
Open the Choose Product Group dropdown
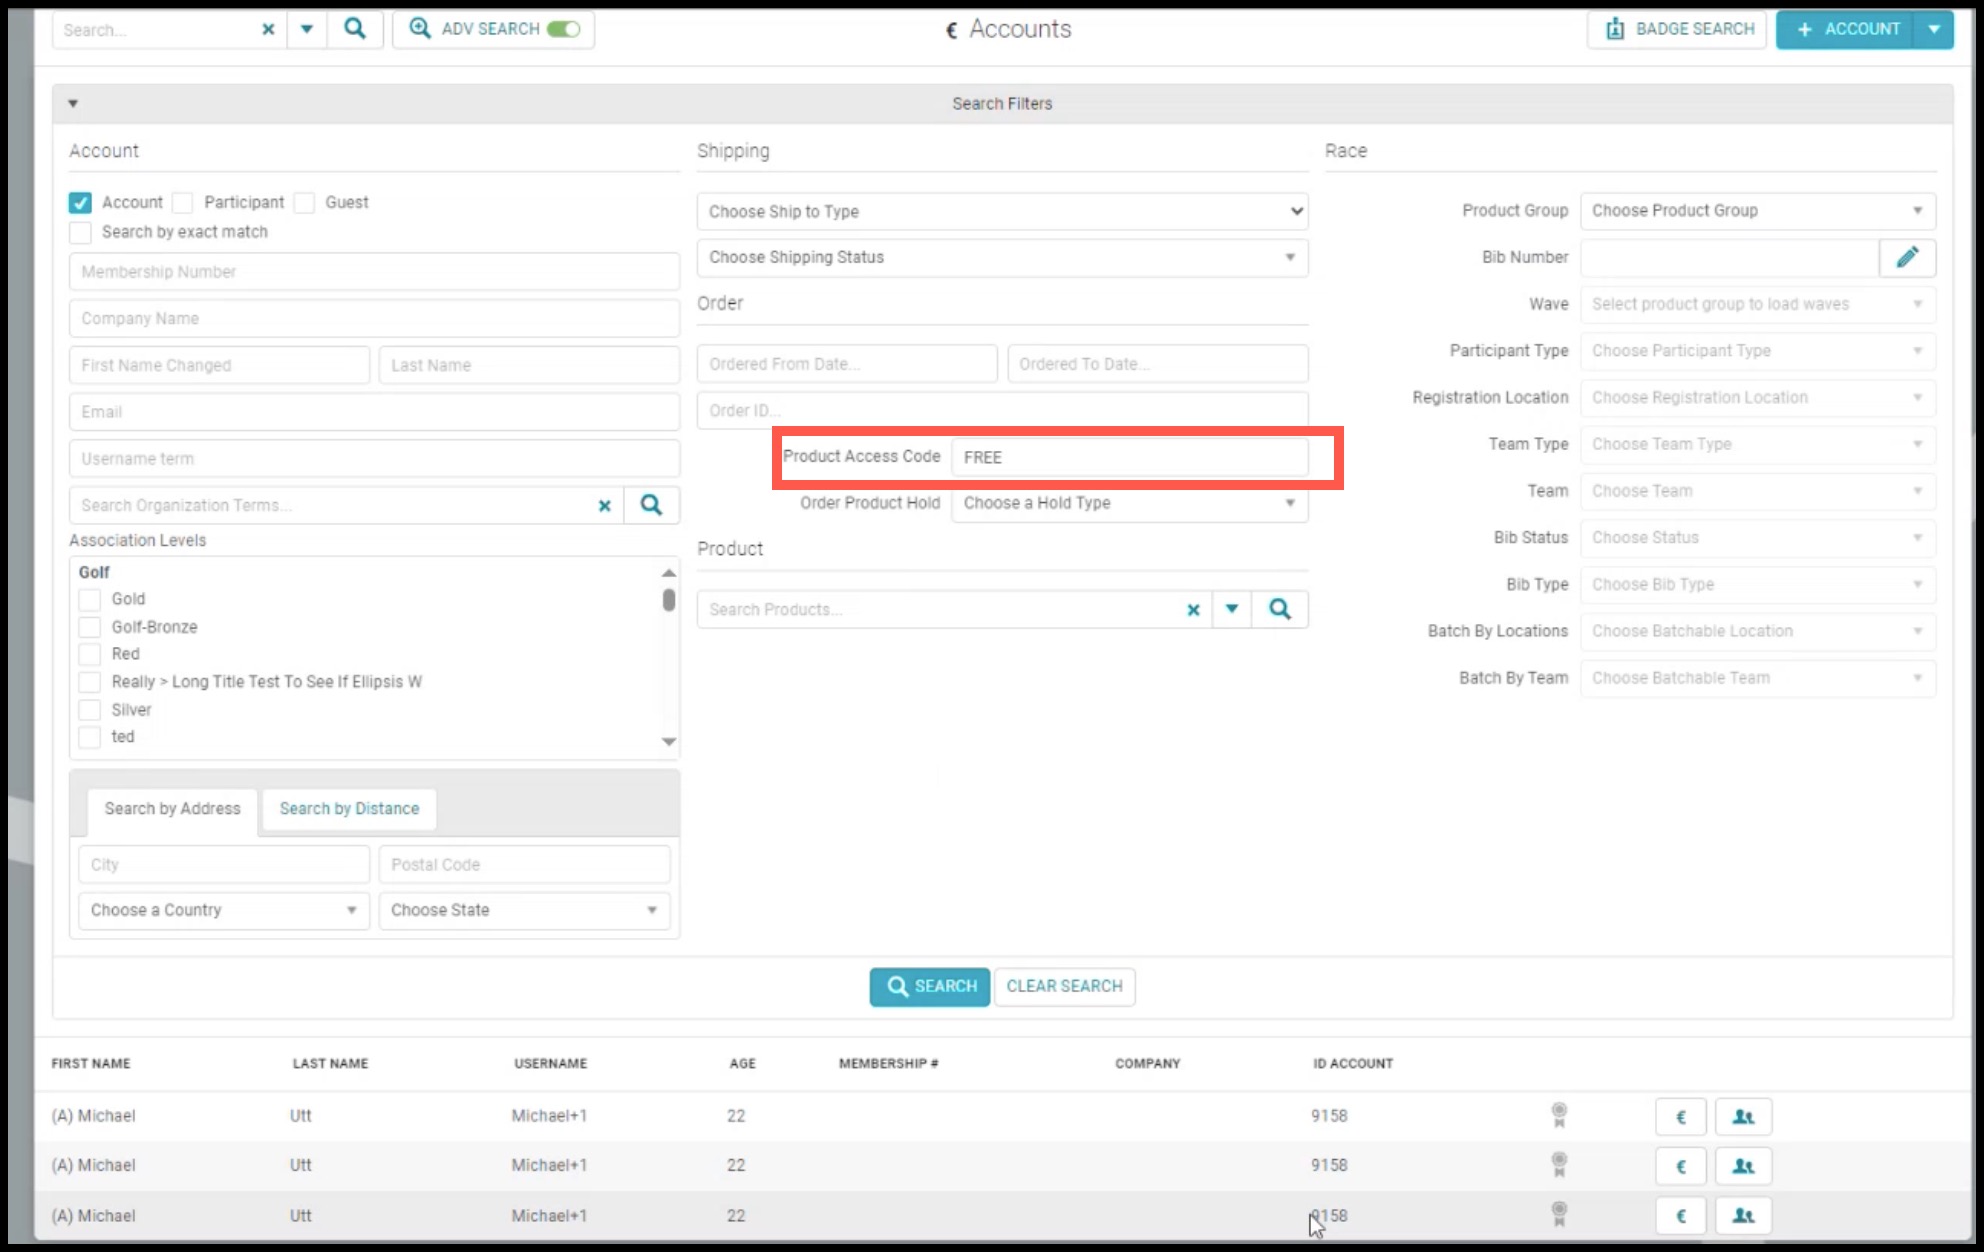[1758, 211]
